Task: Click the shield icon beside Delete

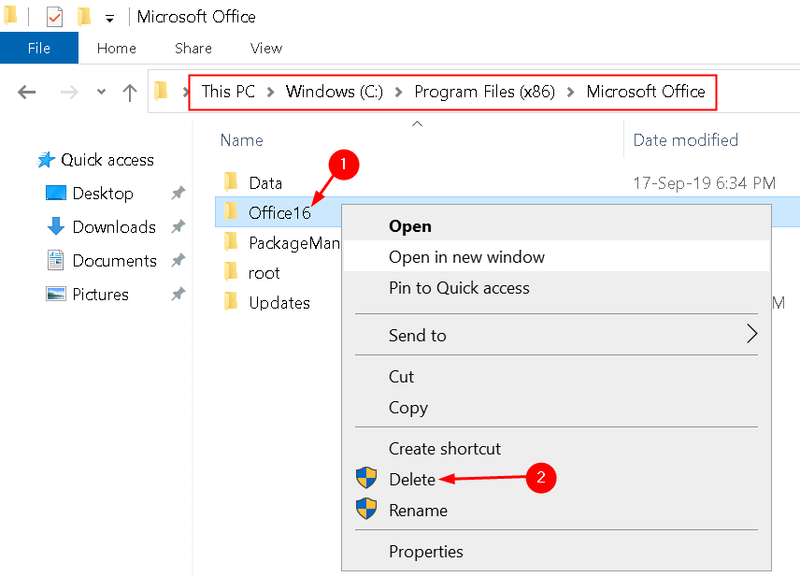Action: coord(366,478)
